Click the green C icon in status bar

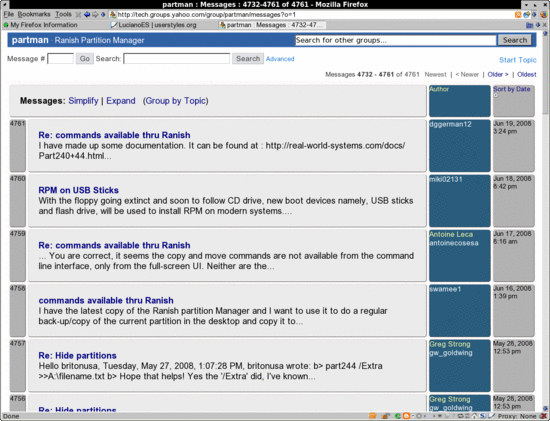coord(397,416)
